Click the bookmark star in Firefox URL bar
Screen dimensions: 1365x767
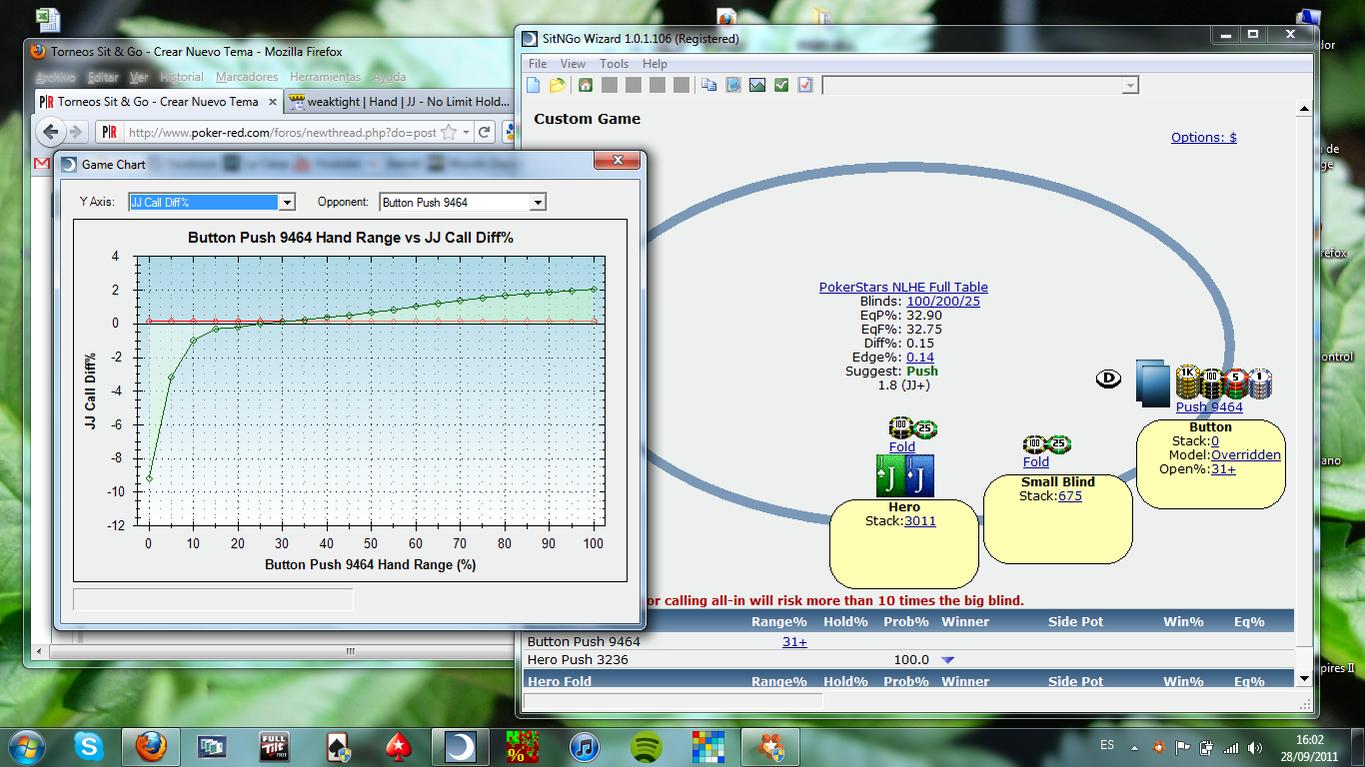coord(449,132)
